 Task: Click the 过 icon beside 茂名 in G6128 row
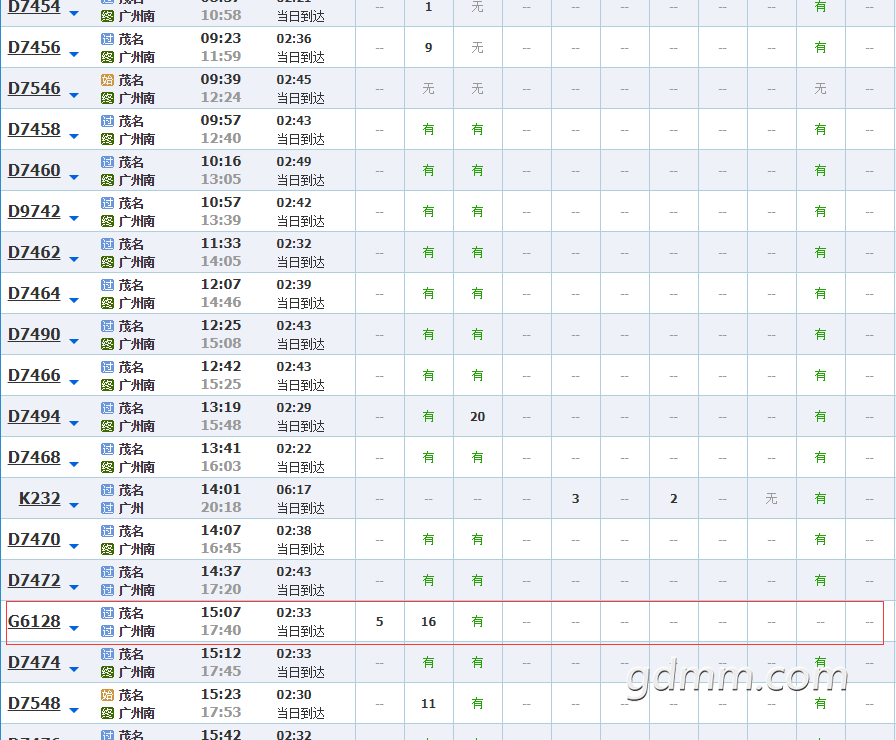[x=107, y=613]
